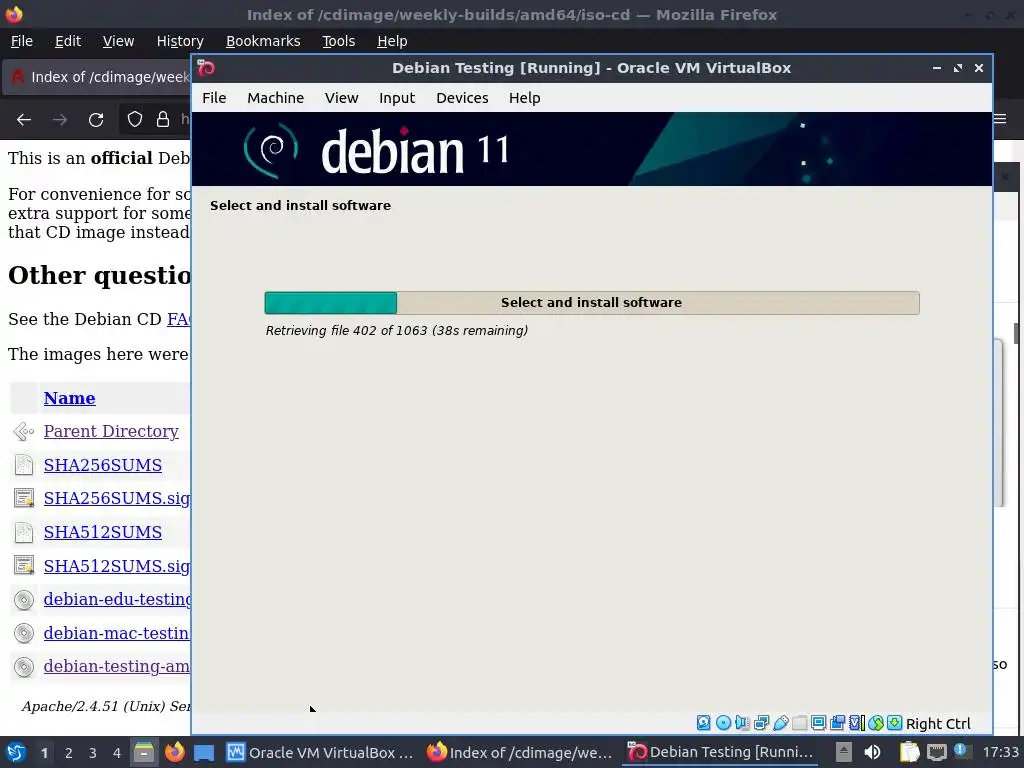This screenshot has height=768, width=1024.
Task: Open Firefox's Bookmarks menu
Action: click(x=263, y=41)
